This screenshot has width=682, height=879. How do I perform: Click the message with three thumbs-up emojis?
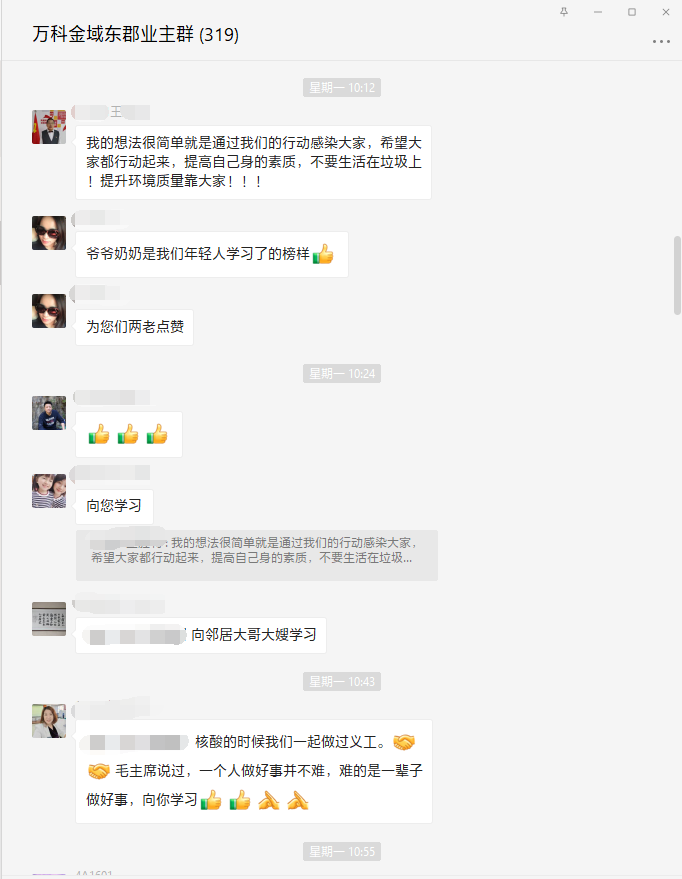tap(129, 434)
